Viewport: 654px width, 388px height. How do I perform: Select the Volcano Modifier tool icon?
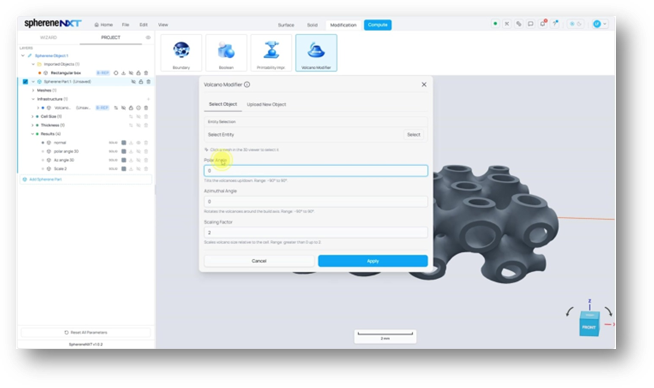[x=316, y=53]
